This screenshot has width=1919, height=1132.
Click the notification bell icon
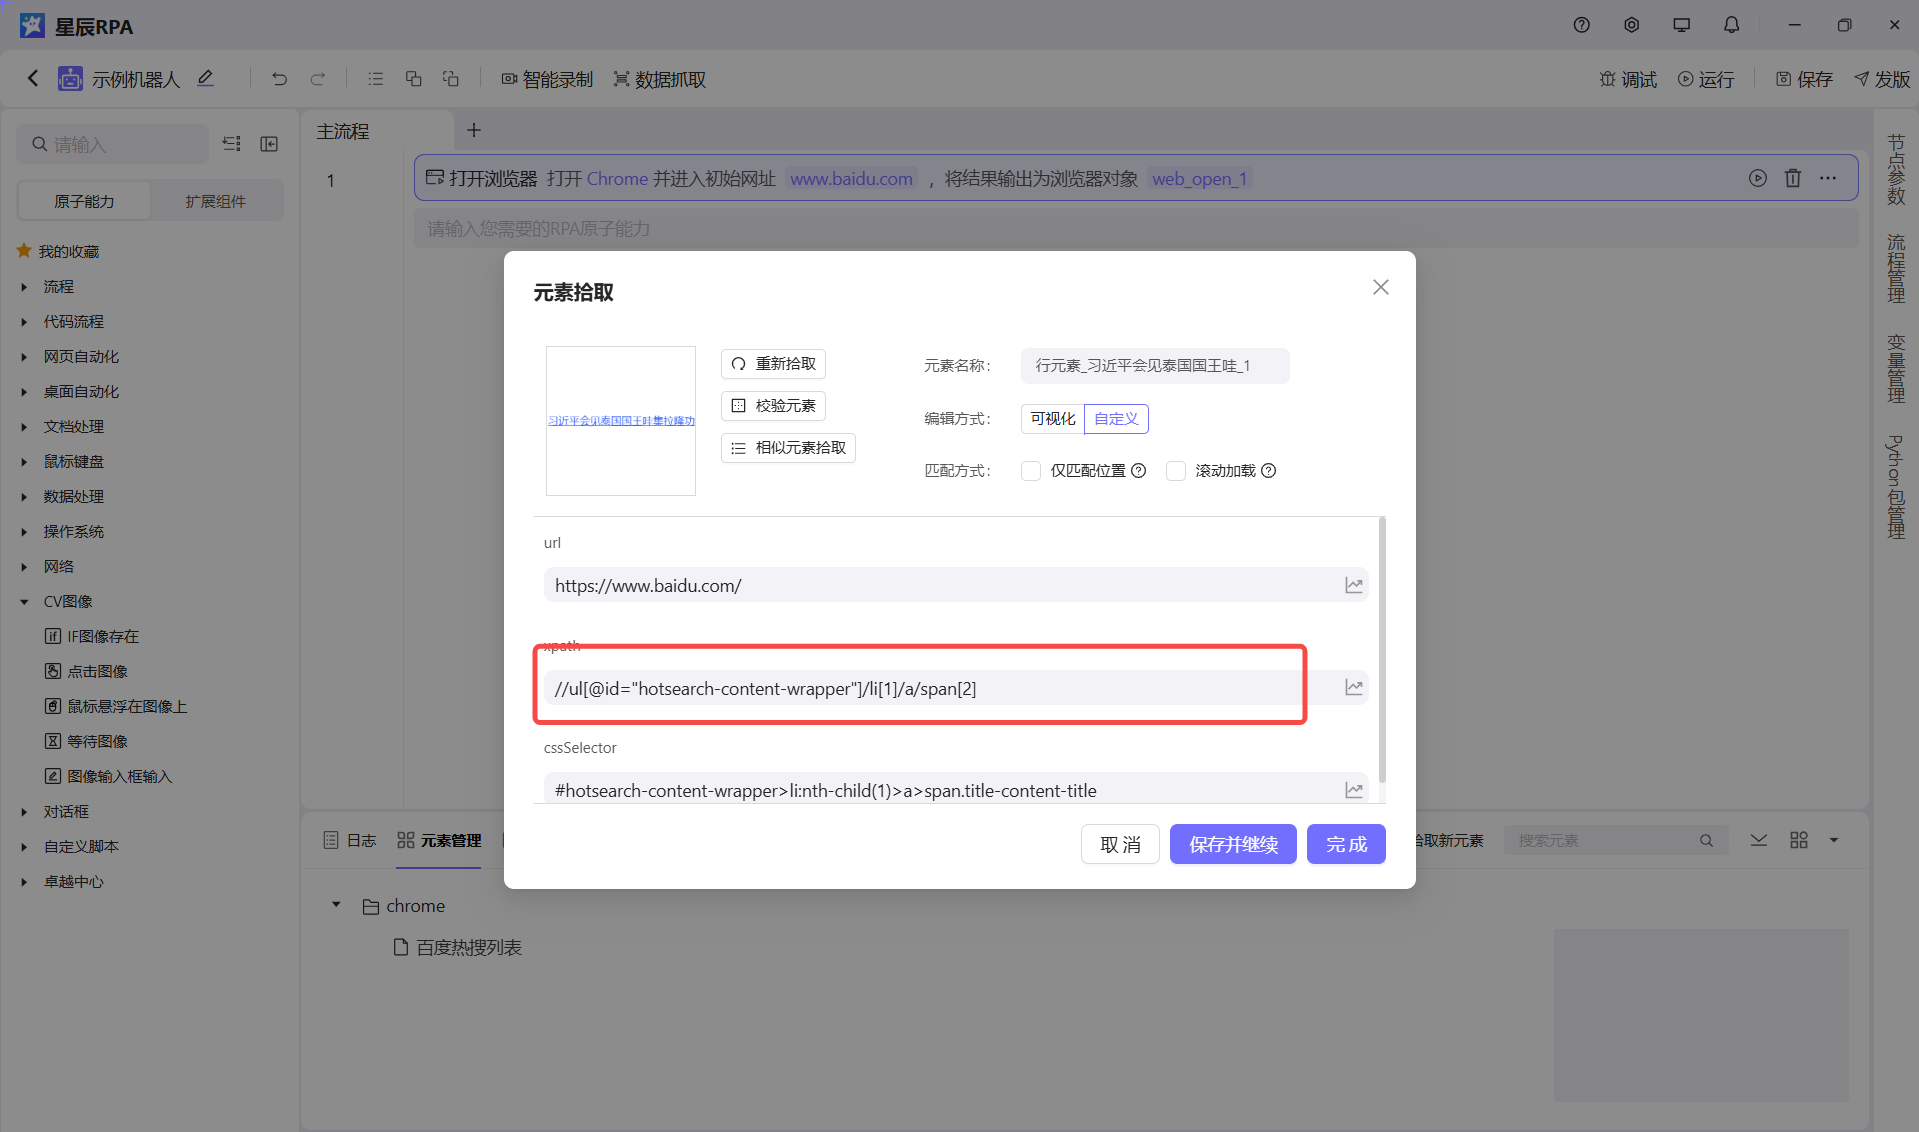[x=1731, y=25]
